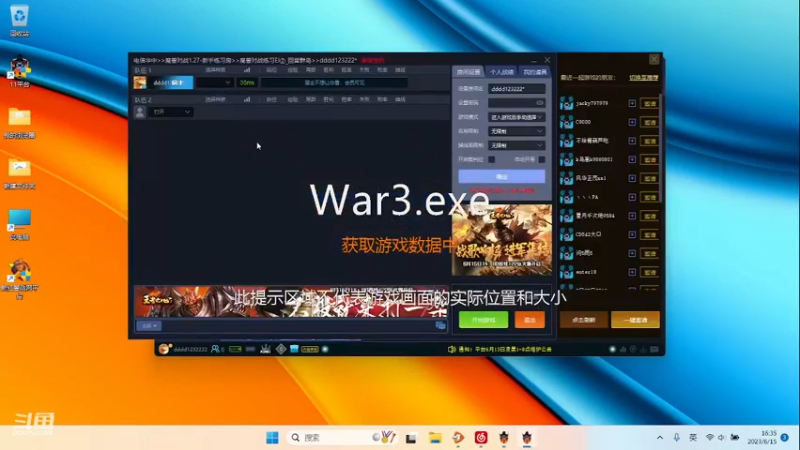
Task: Click the 35ms ping value
Action: [247, 82]
